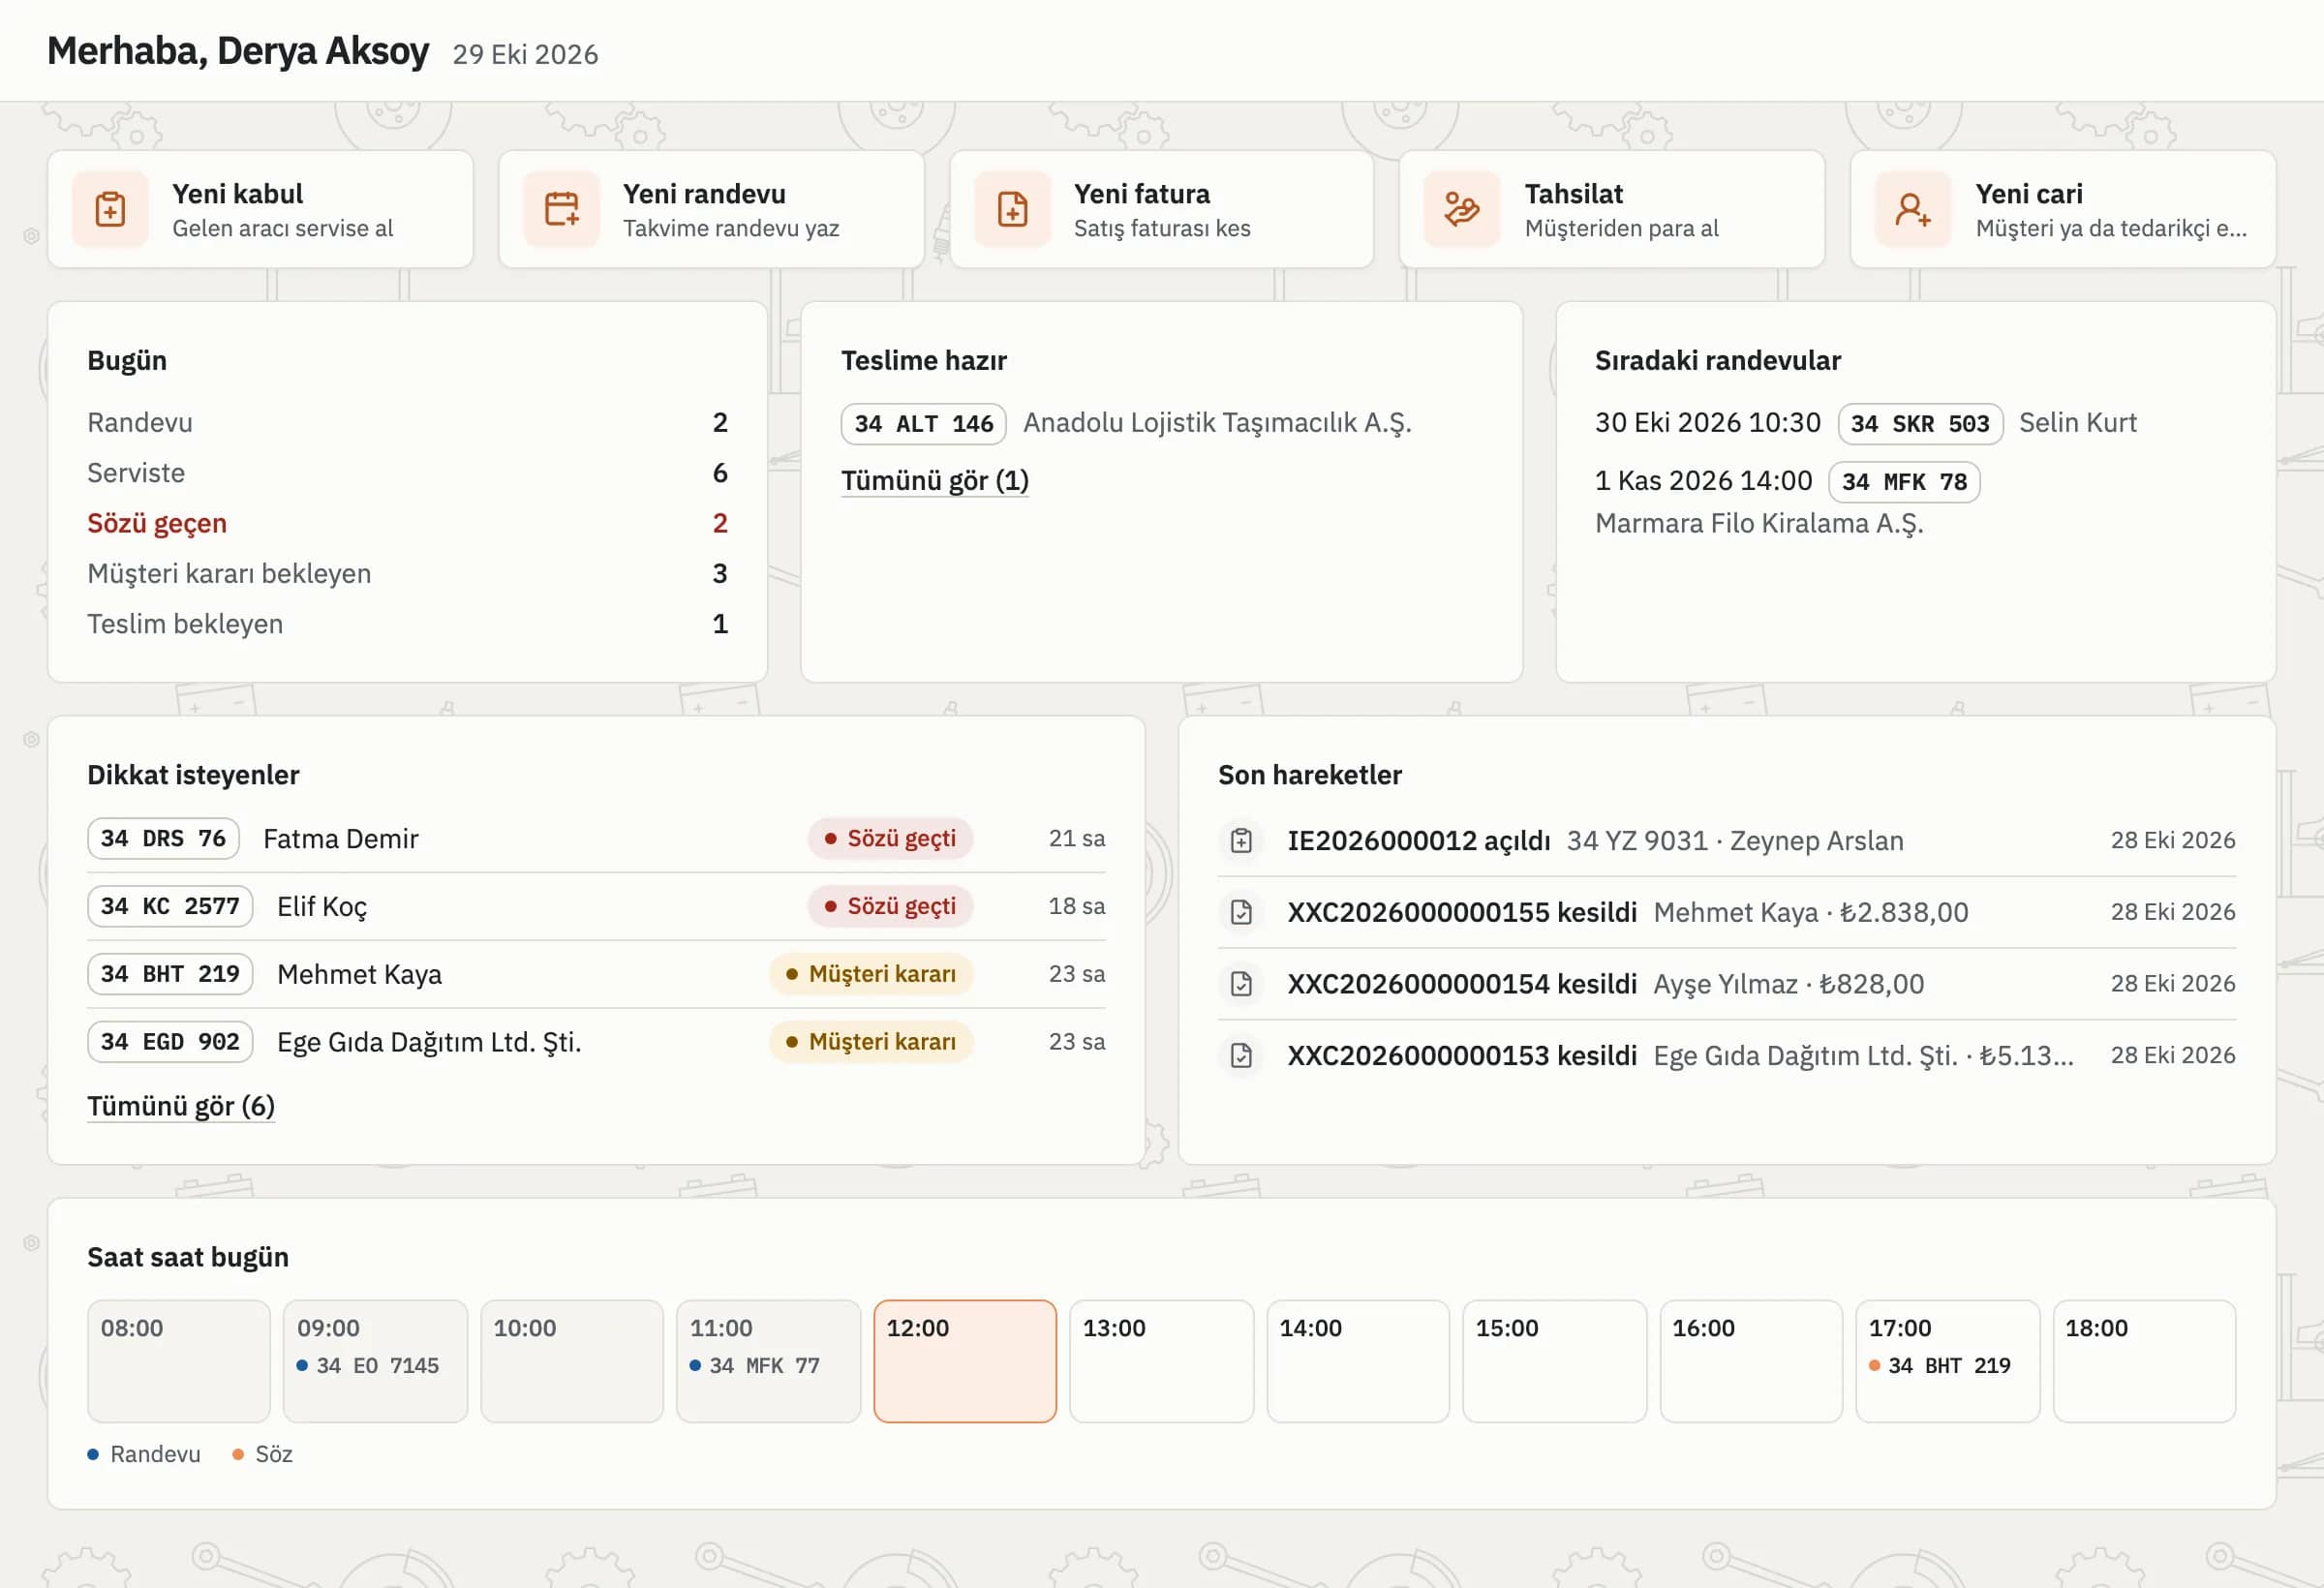Image resolution: width=2324 pixels, height=1588 pixels.
Task: Open the Yeni kabul quick action card
Action: [x=260, y=209]
